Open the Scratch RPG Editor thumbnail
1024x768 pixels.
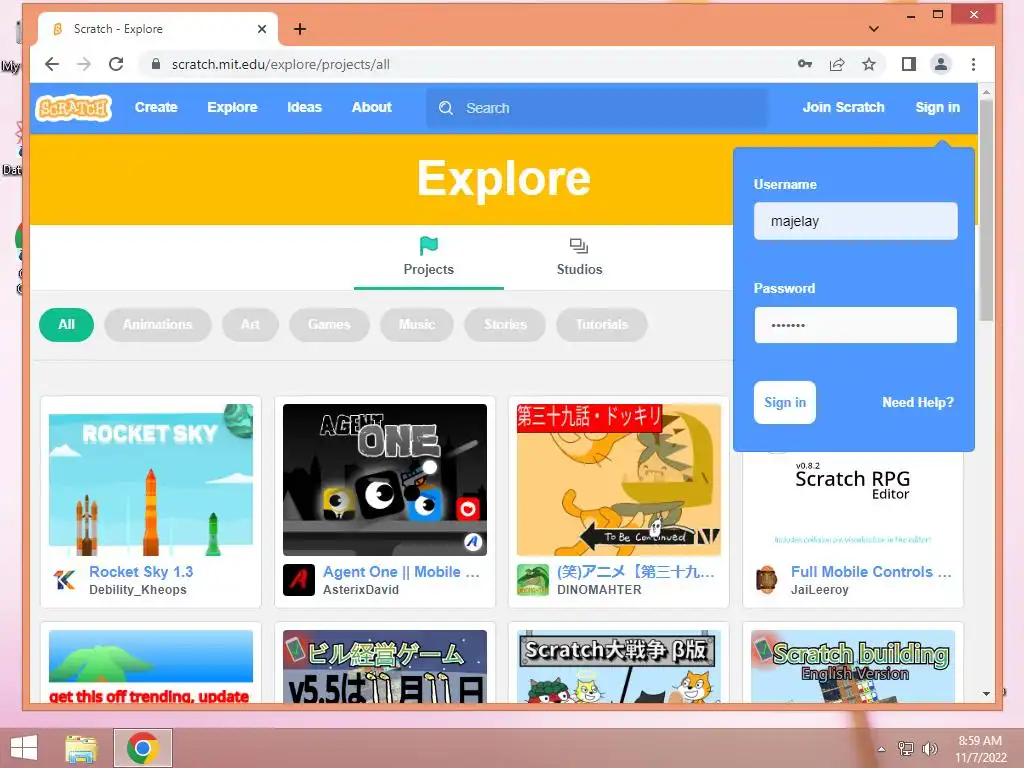(x=853, y=503)
